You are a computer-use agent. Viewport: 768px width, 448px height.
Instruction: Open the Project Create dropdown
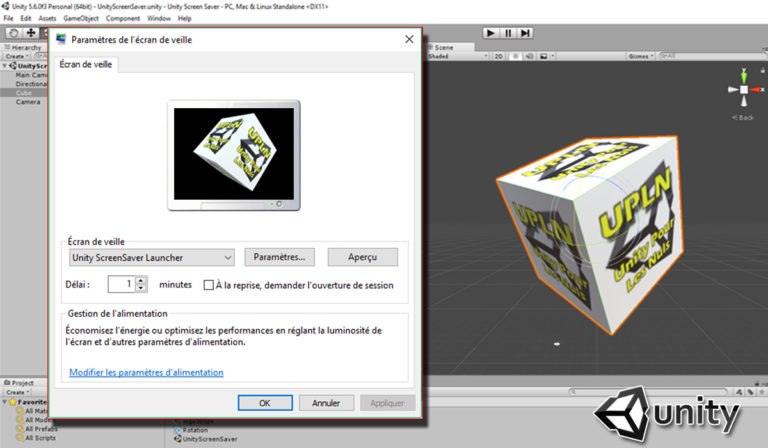pyautogui.click(x=18, y=392)
